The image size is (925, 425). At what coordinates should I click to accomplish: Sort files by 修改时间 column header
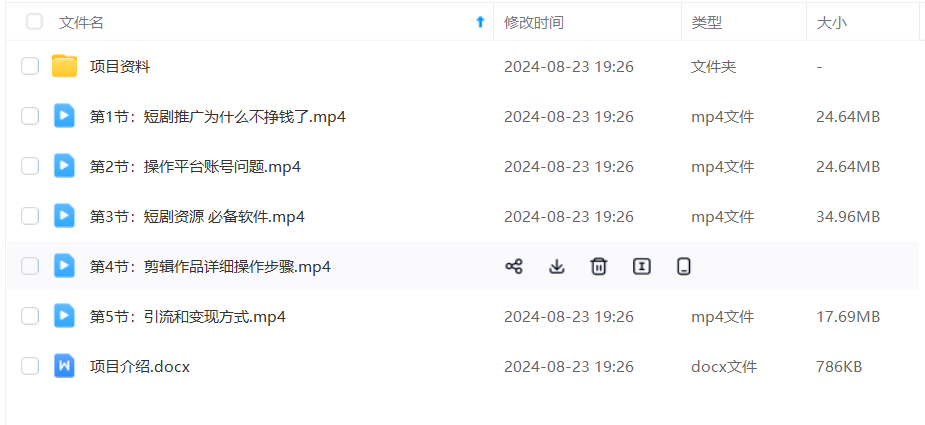pos(534,23)
